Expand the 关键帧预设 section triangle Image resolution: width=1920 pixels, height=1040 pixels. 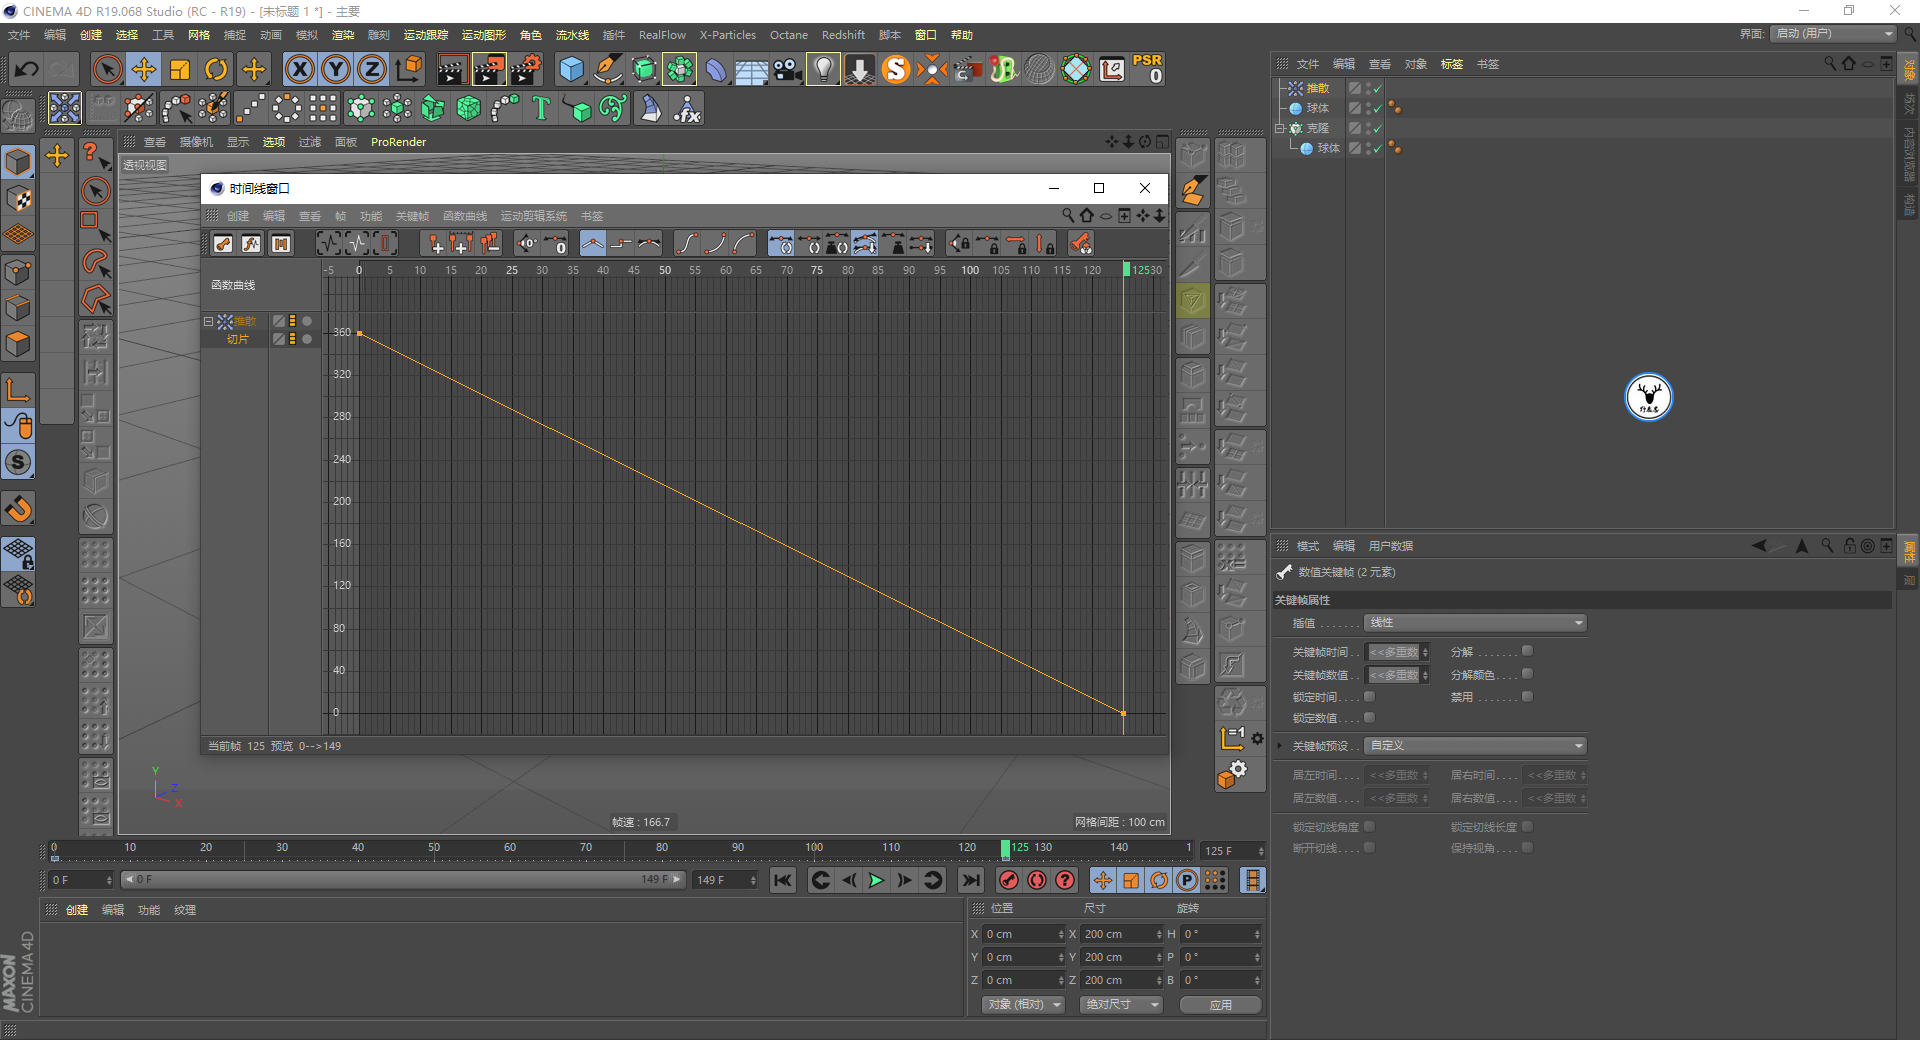1280,746
